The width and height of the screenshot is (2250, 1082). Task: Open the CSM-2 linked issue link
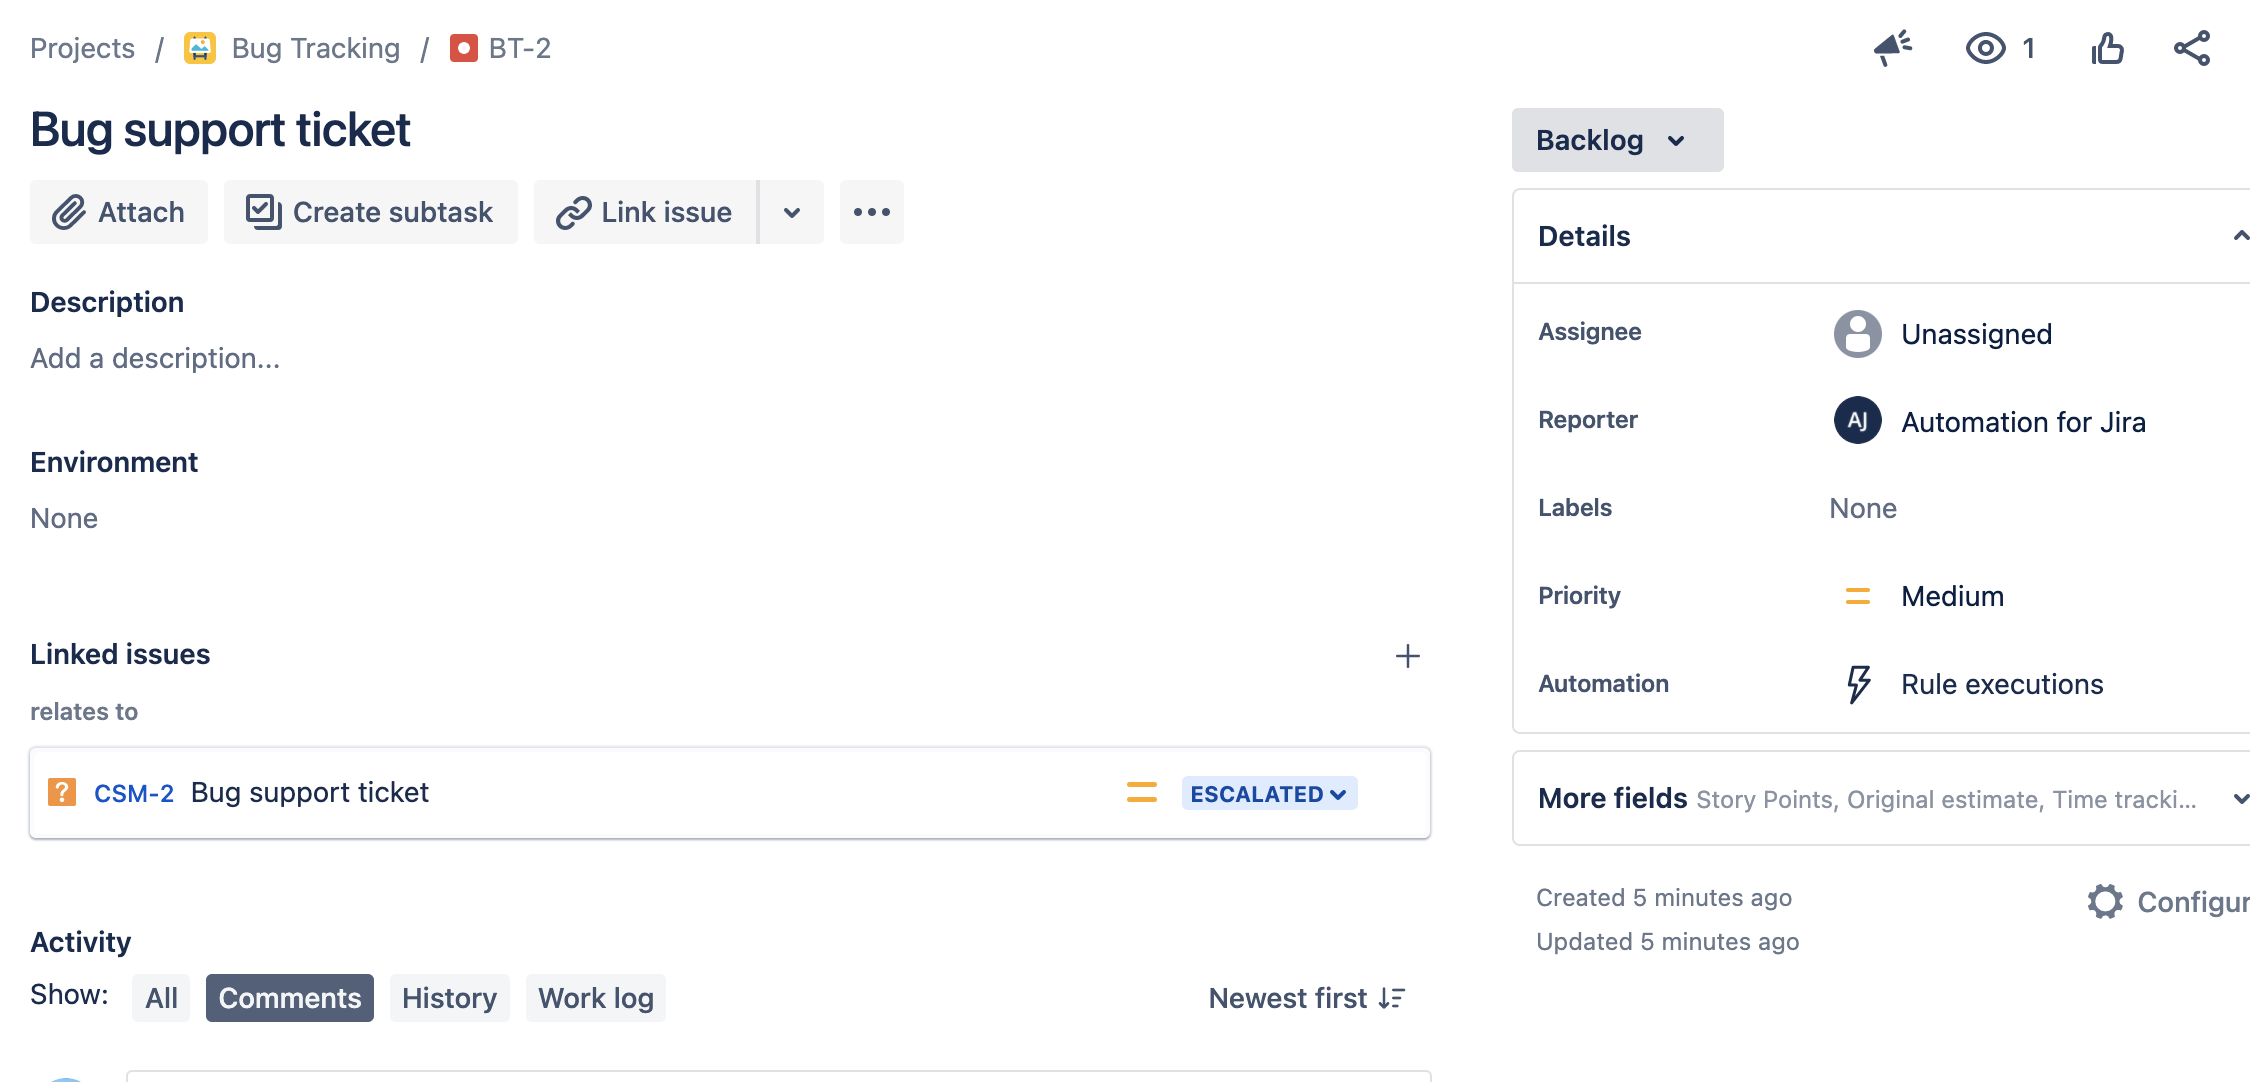click(134, 793)
